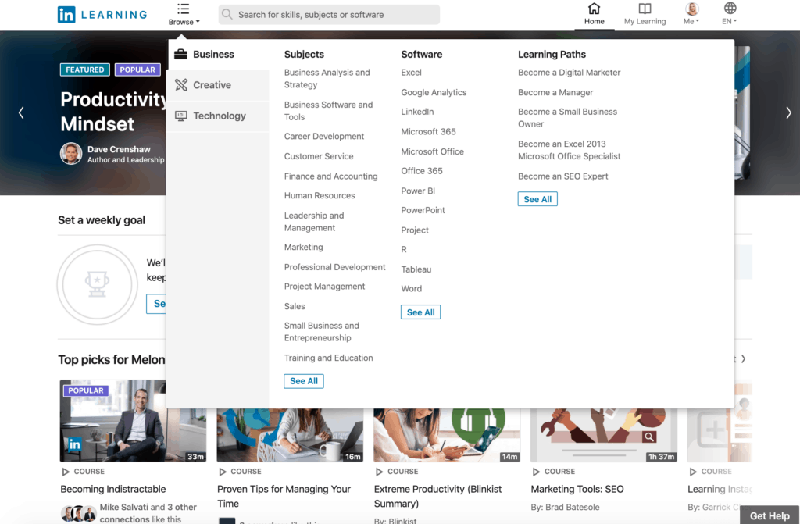Click See All under Software
Viewport: 800px width, 524px height.
point(420,312)
